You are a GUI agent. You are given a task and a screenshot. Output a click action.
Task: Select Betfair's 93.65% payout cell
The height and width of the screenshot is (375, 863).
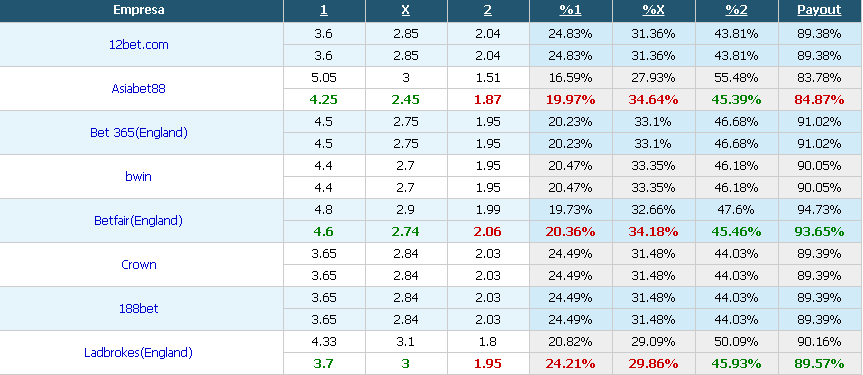(819, 232)
